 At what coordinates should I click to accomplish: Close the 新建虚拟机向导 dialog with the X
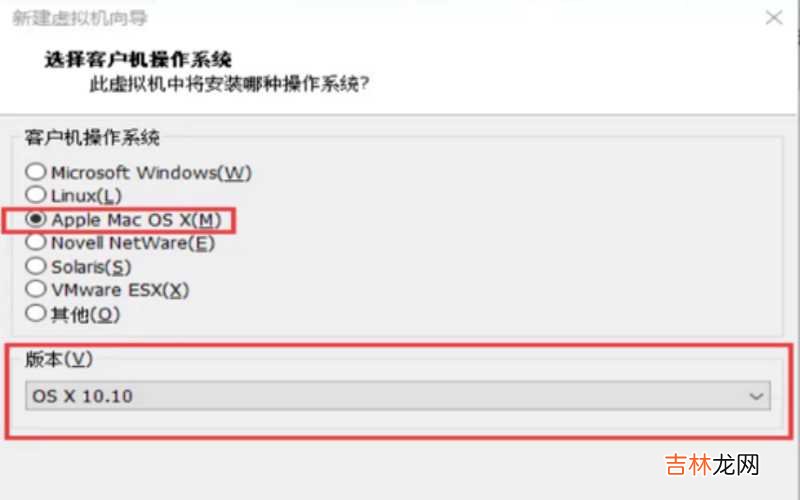tap(774, 18)
